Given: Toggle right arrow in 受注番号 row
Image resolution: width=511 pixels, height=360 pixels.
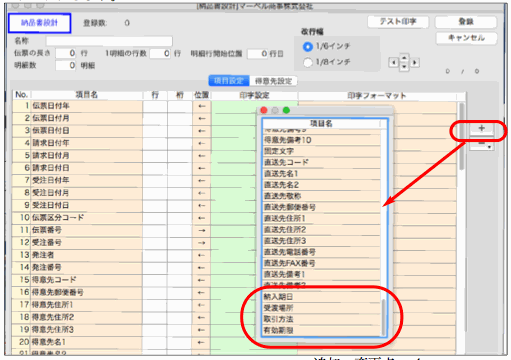Looking at the screenshot, I should tap(202, 243).
